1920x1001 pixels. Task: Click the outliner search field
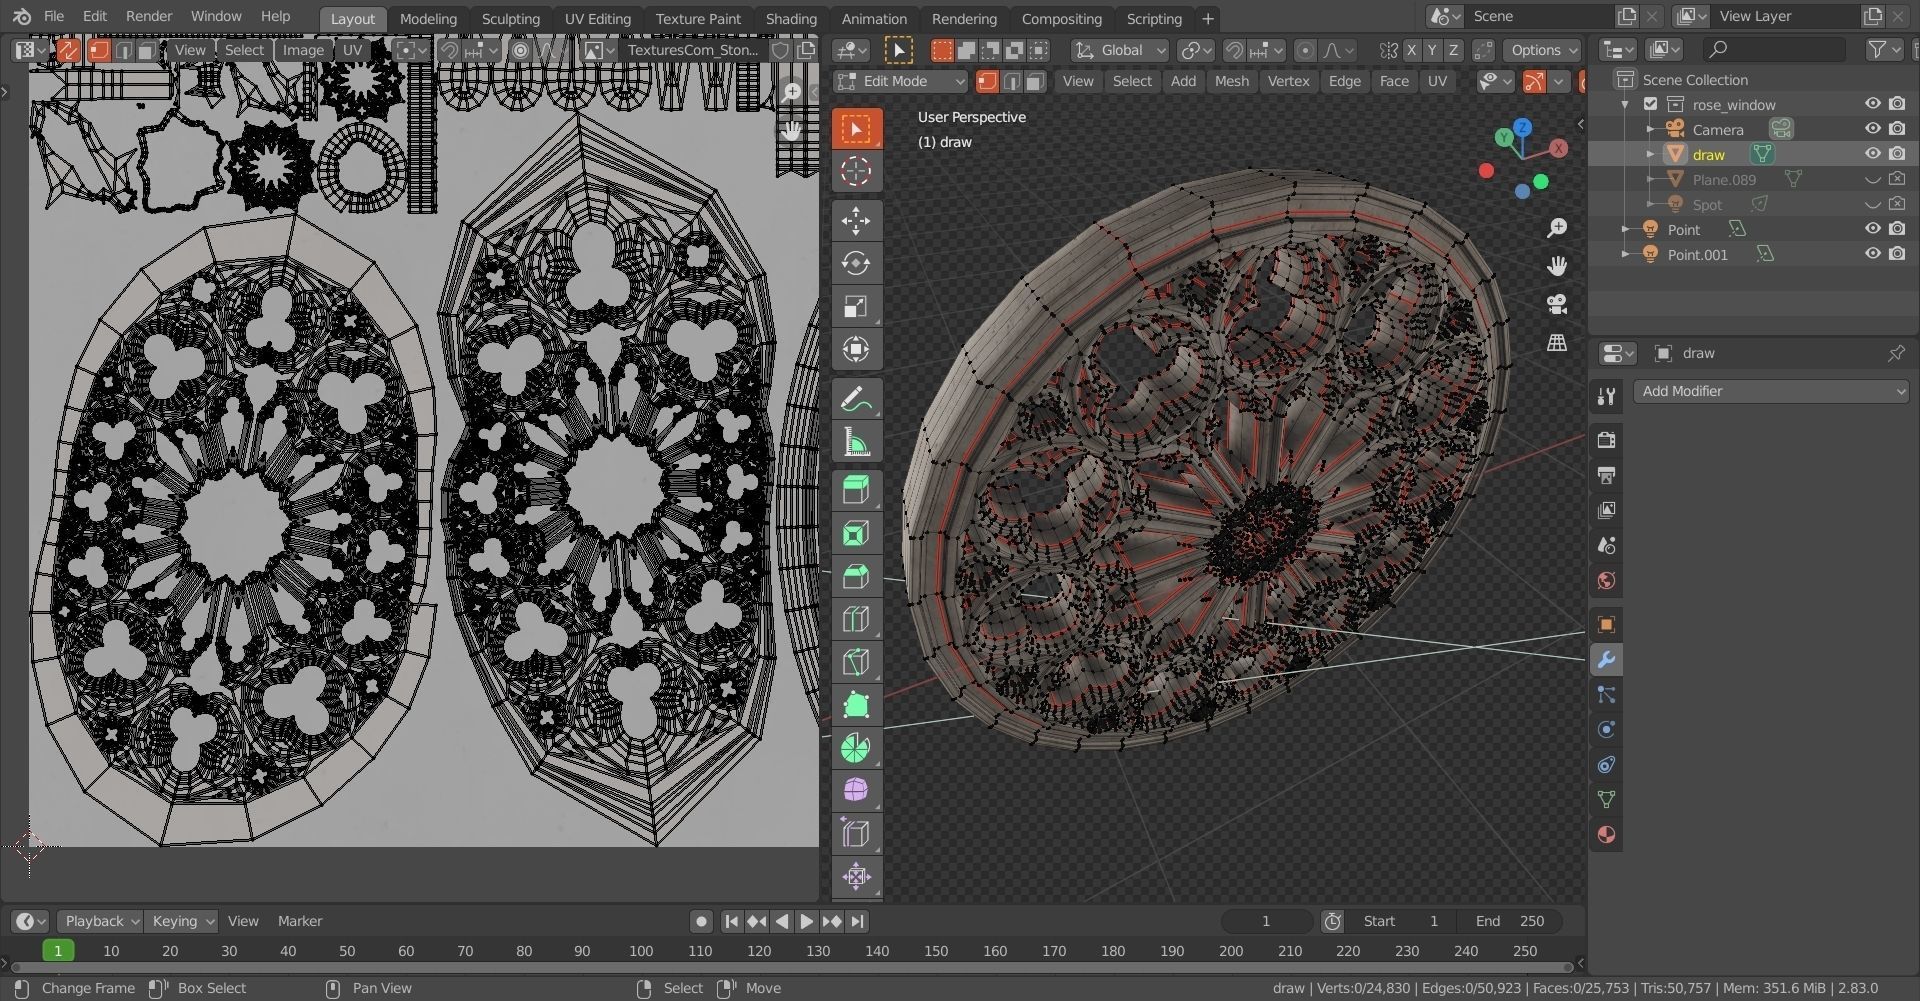[x=1774, y=49]
